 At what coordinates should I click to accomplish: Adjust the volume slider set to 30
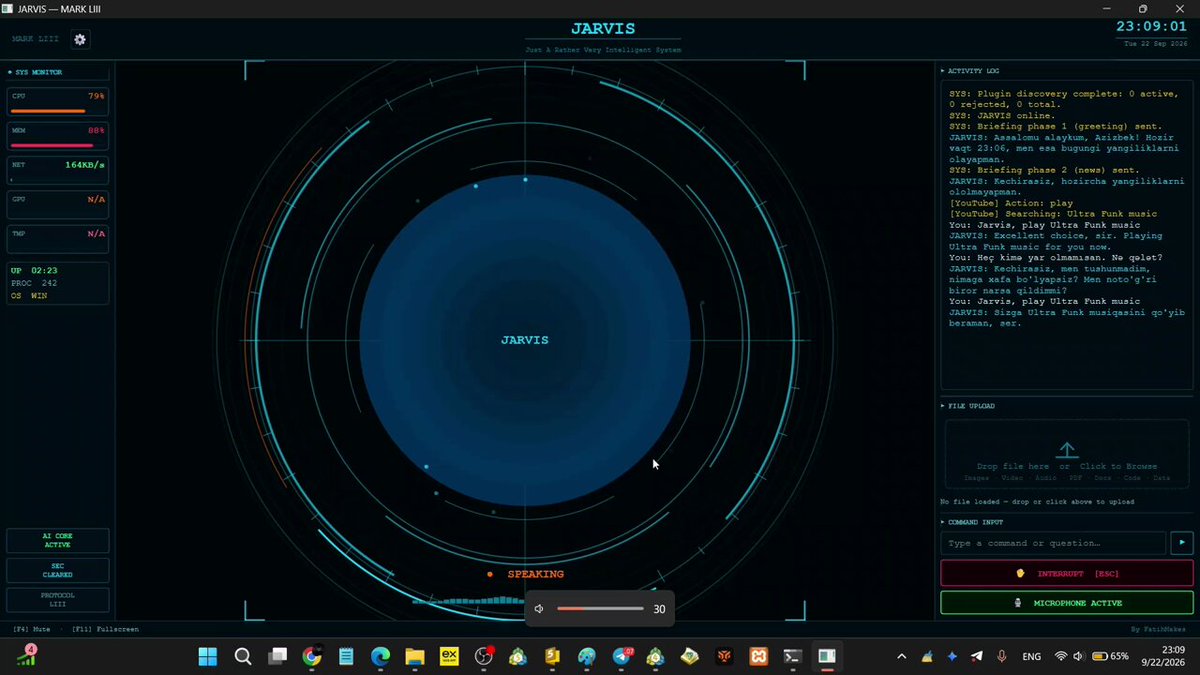click(600, 609)
